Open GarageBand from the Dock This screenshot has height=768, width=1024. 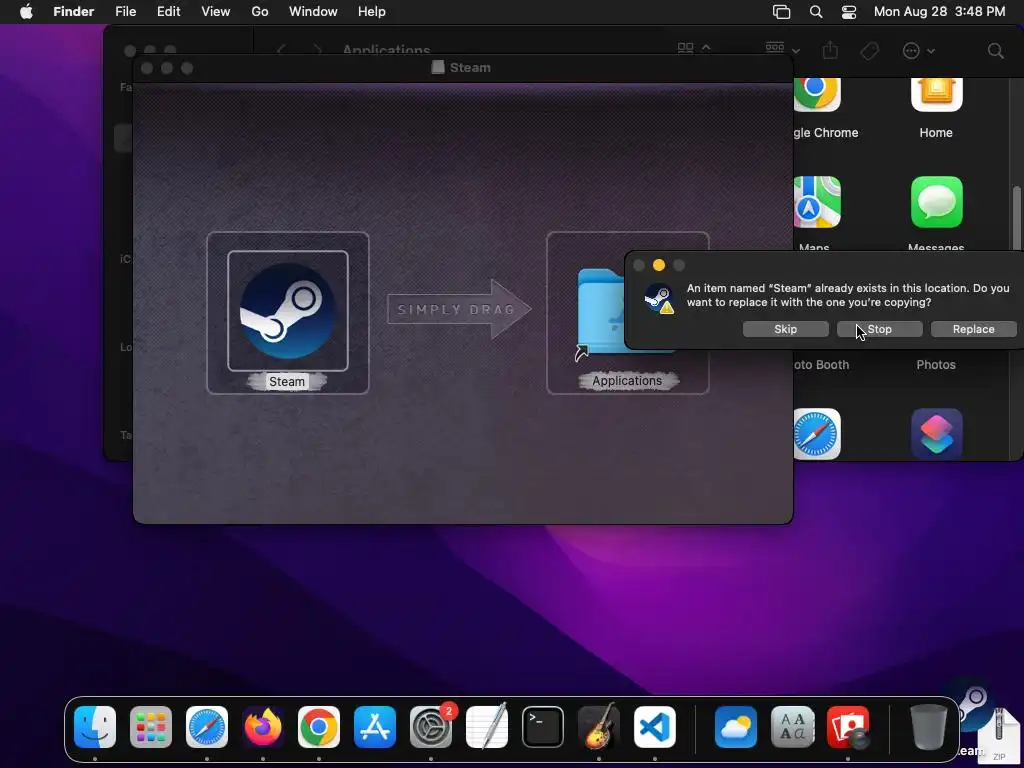599,726
